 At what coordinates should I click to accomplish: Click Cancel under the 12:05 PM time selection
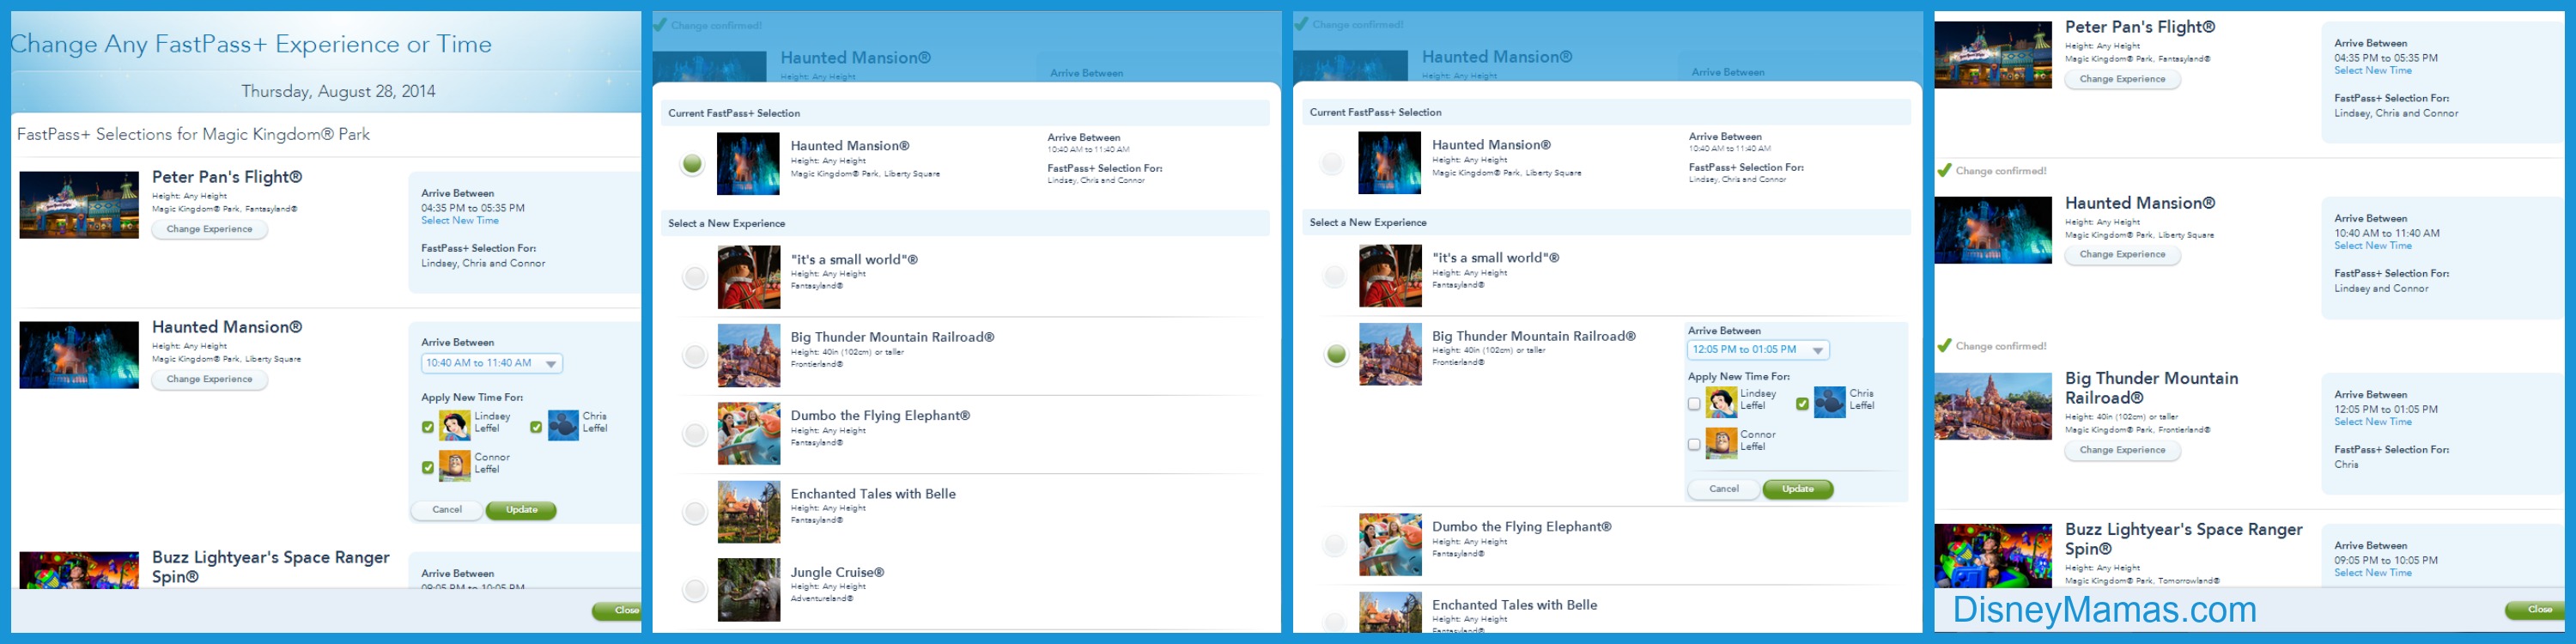[1724, 489]
